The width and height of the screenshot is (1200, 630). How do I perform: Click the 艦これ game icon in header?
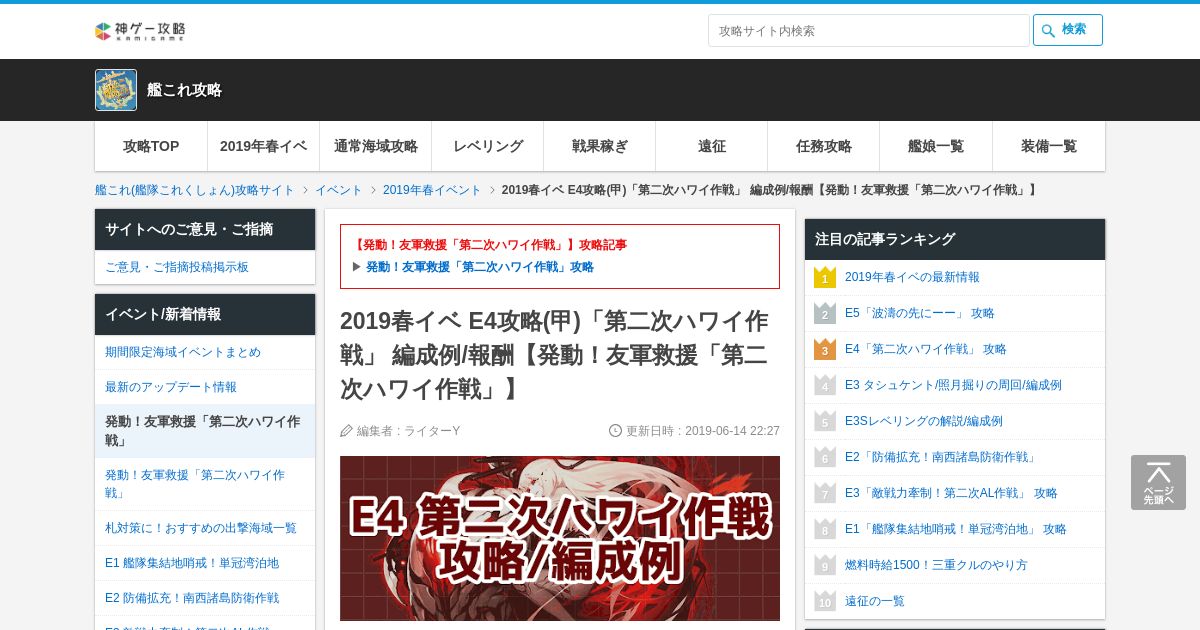coord(116,90)
